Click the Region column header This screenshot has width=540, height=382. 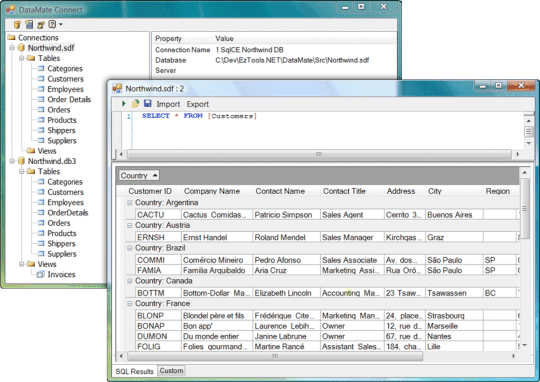[498, 191]
